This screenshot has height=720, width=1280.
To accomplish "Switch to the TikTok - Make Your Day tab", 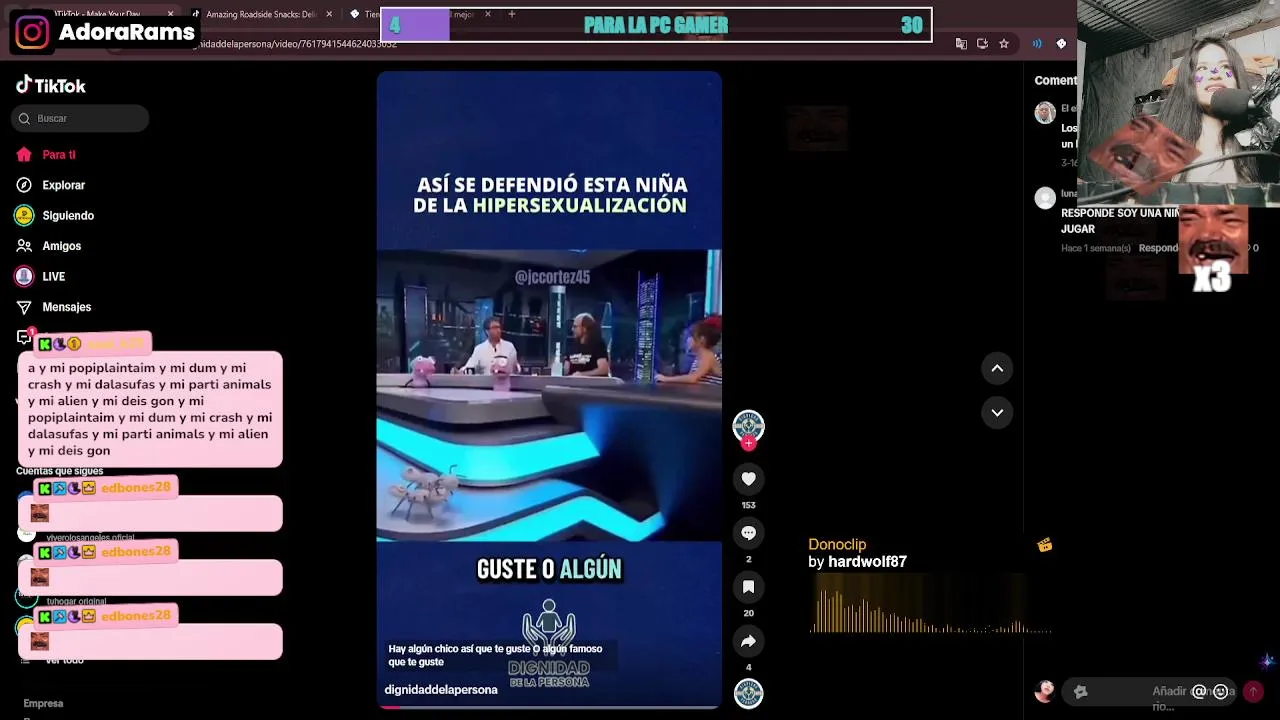I will tap(98, 14).
